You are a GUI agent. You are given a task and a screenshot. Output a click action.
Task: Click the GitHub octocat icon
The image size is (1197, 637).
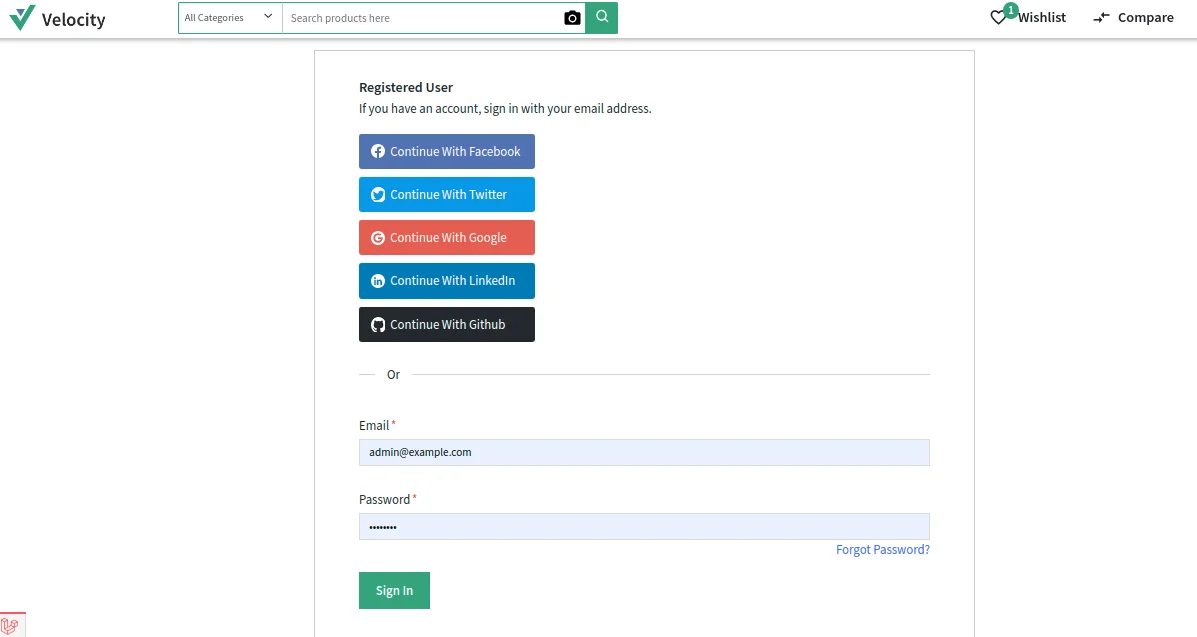click(x=378, y=325)
